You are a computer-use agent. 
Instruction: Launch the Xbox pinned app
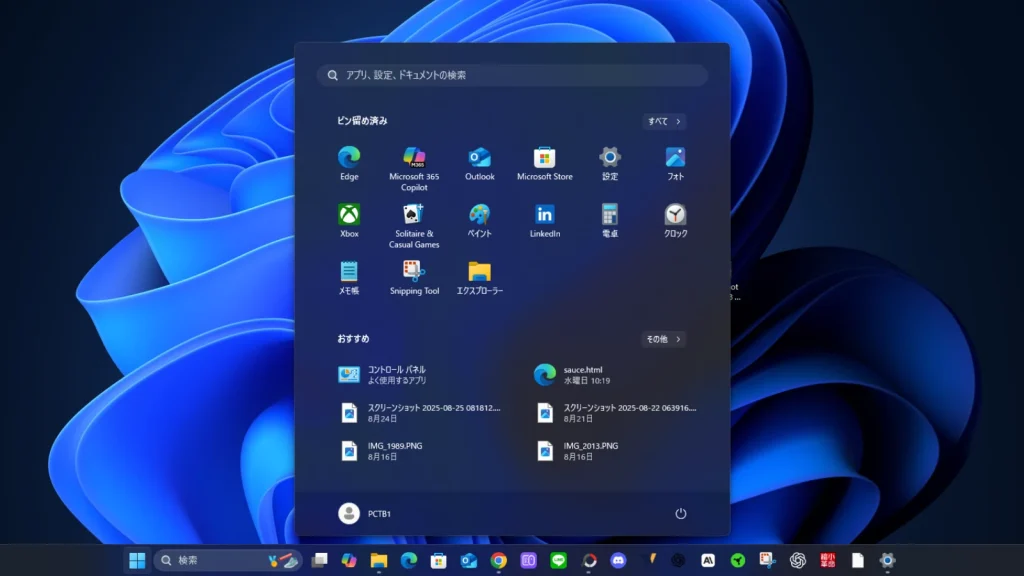(349, 220)
